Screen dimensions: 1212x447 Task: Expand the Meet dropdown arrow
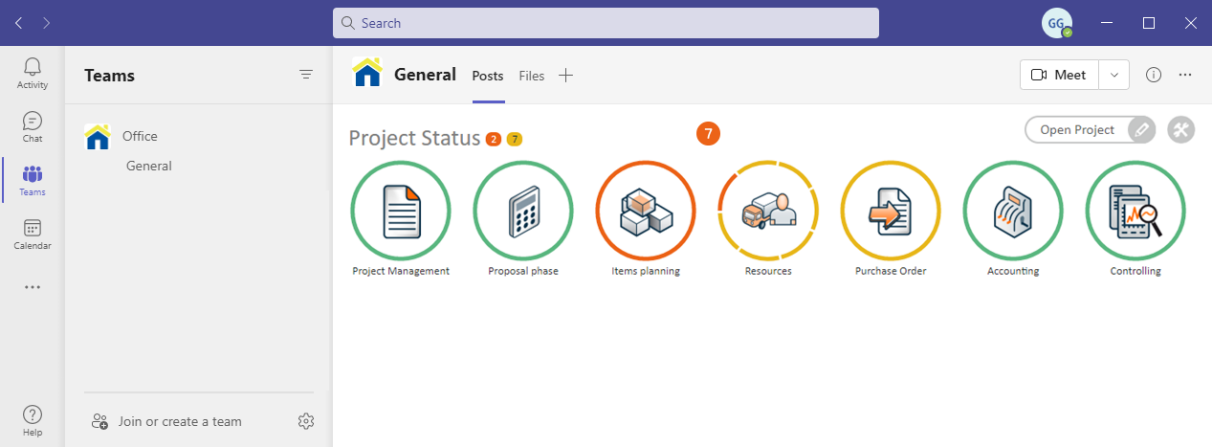point(1114,75)
